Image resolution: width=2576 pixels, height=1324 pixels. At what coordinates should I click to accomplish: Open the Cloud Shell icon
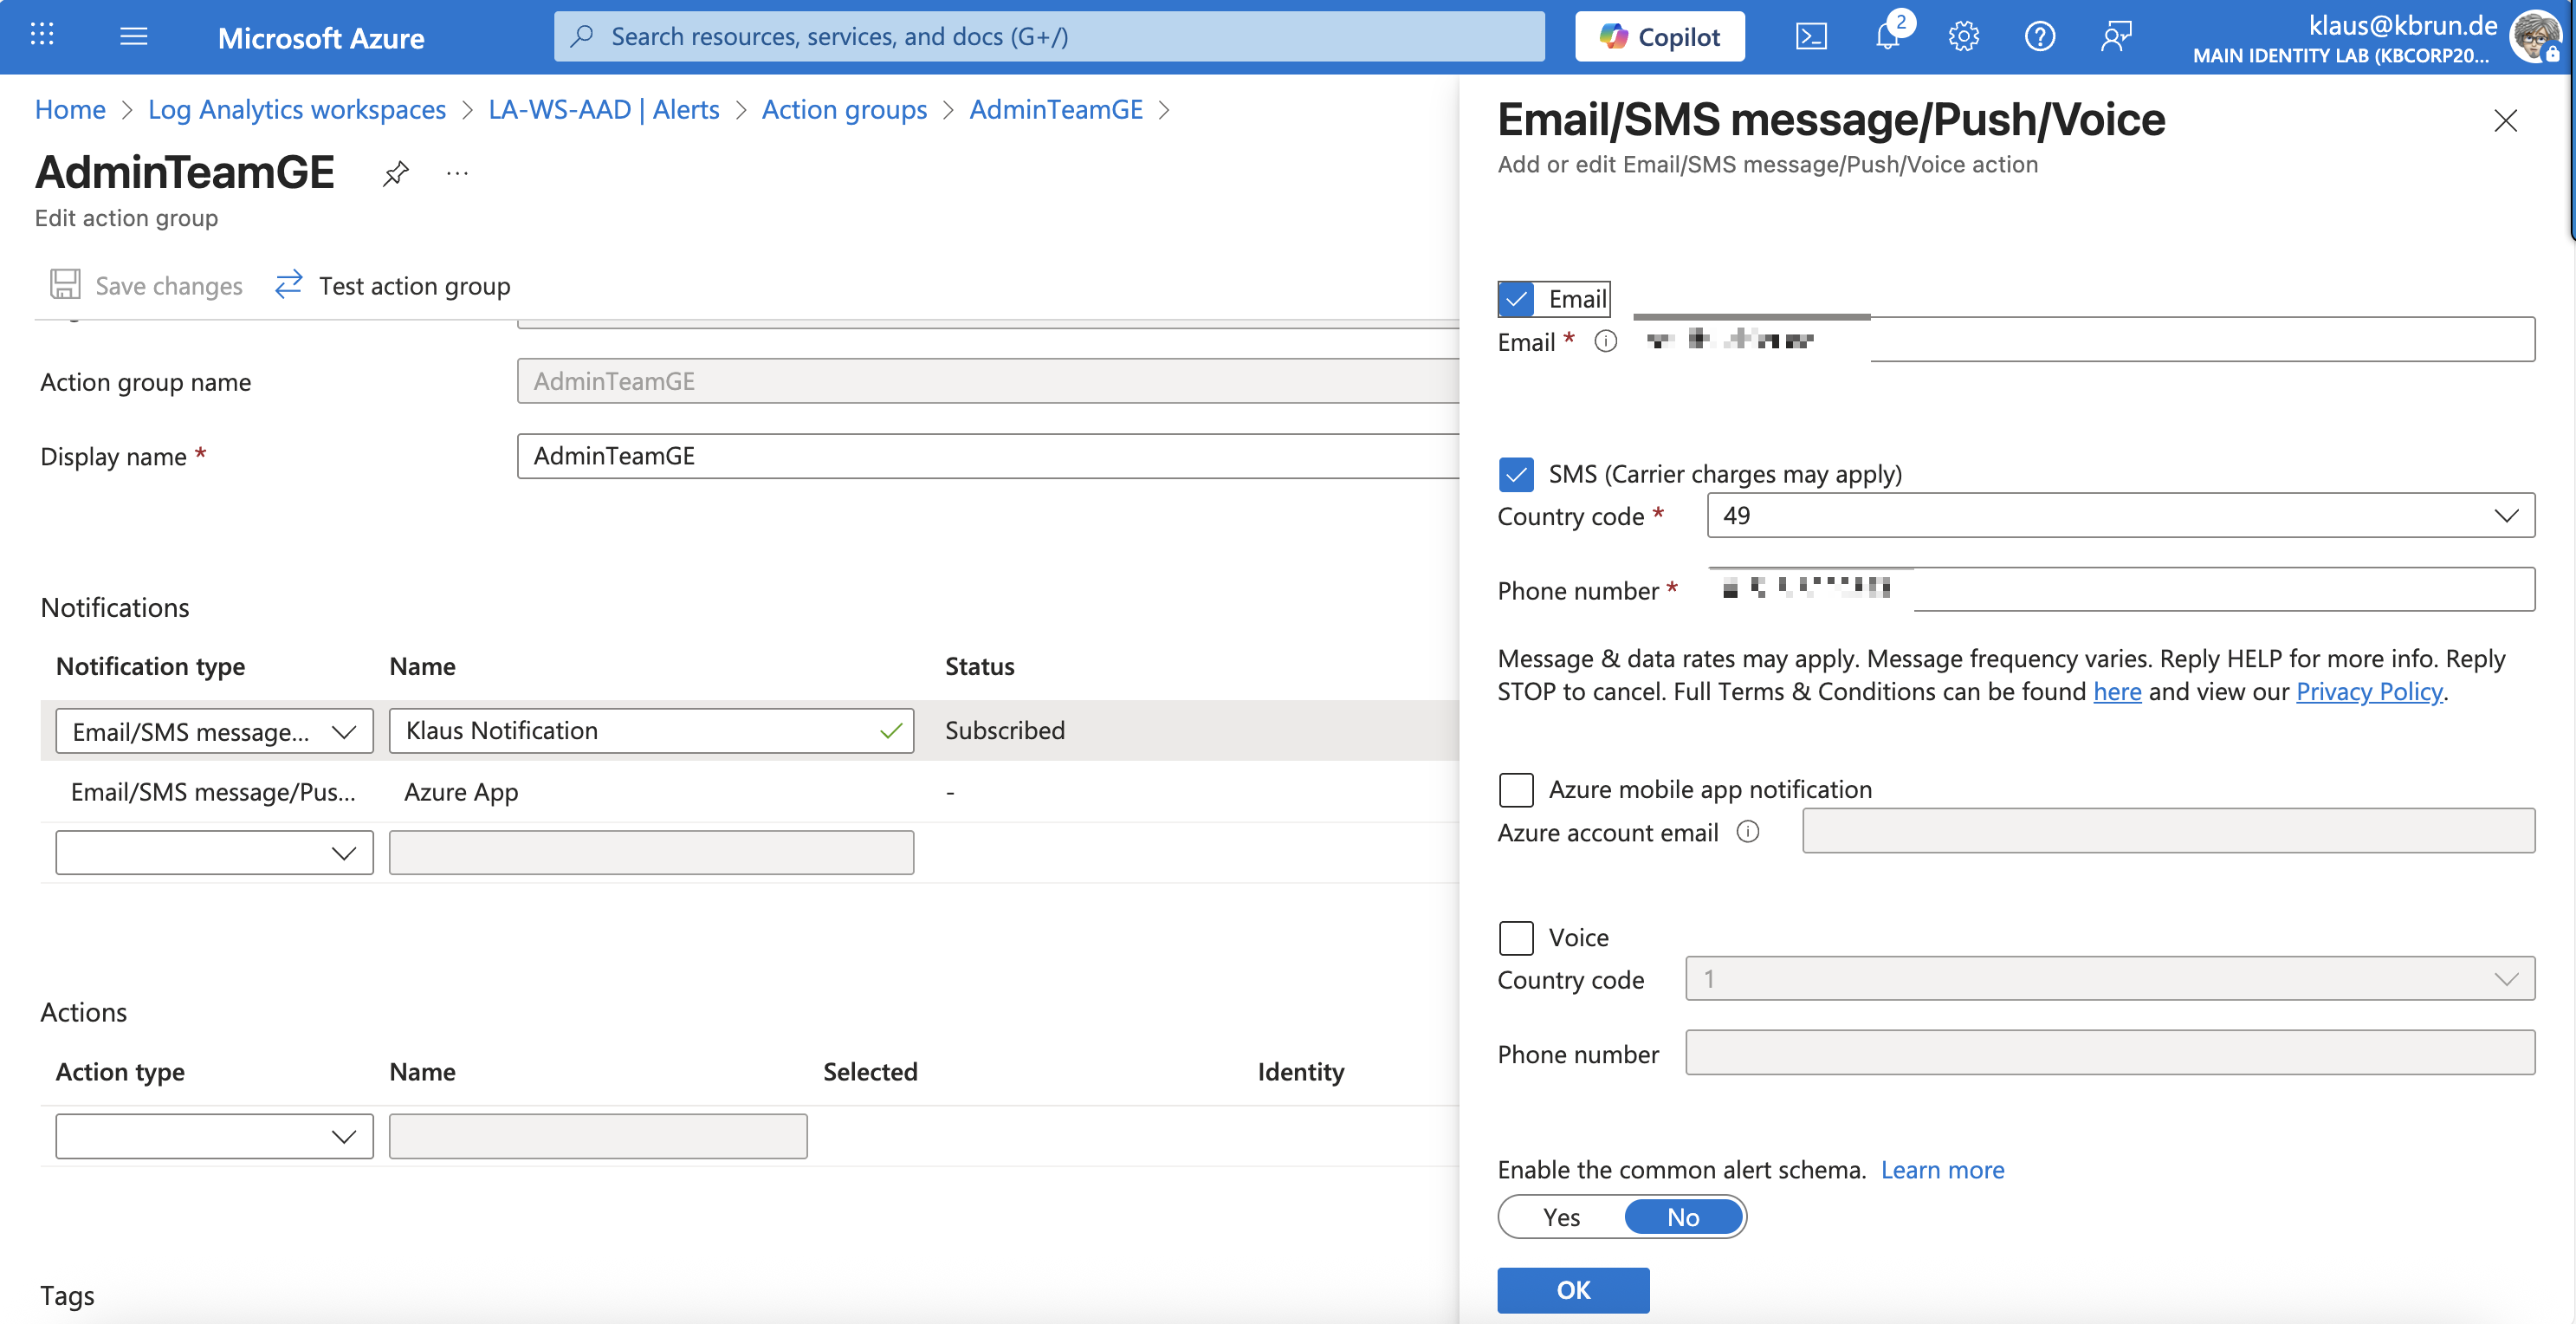1811,37
